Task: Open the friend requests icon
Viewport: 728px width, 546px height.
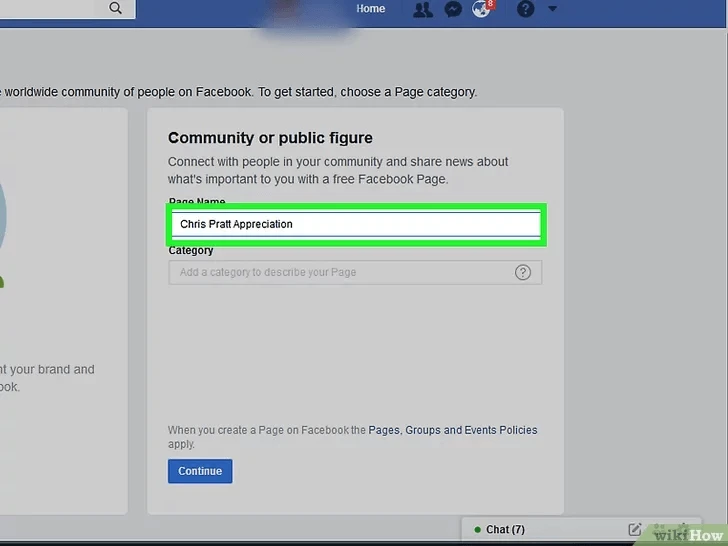Action: [x=423, y=9]
